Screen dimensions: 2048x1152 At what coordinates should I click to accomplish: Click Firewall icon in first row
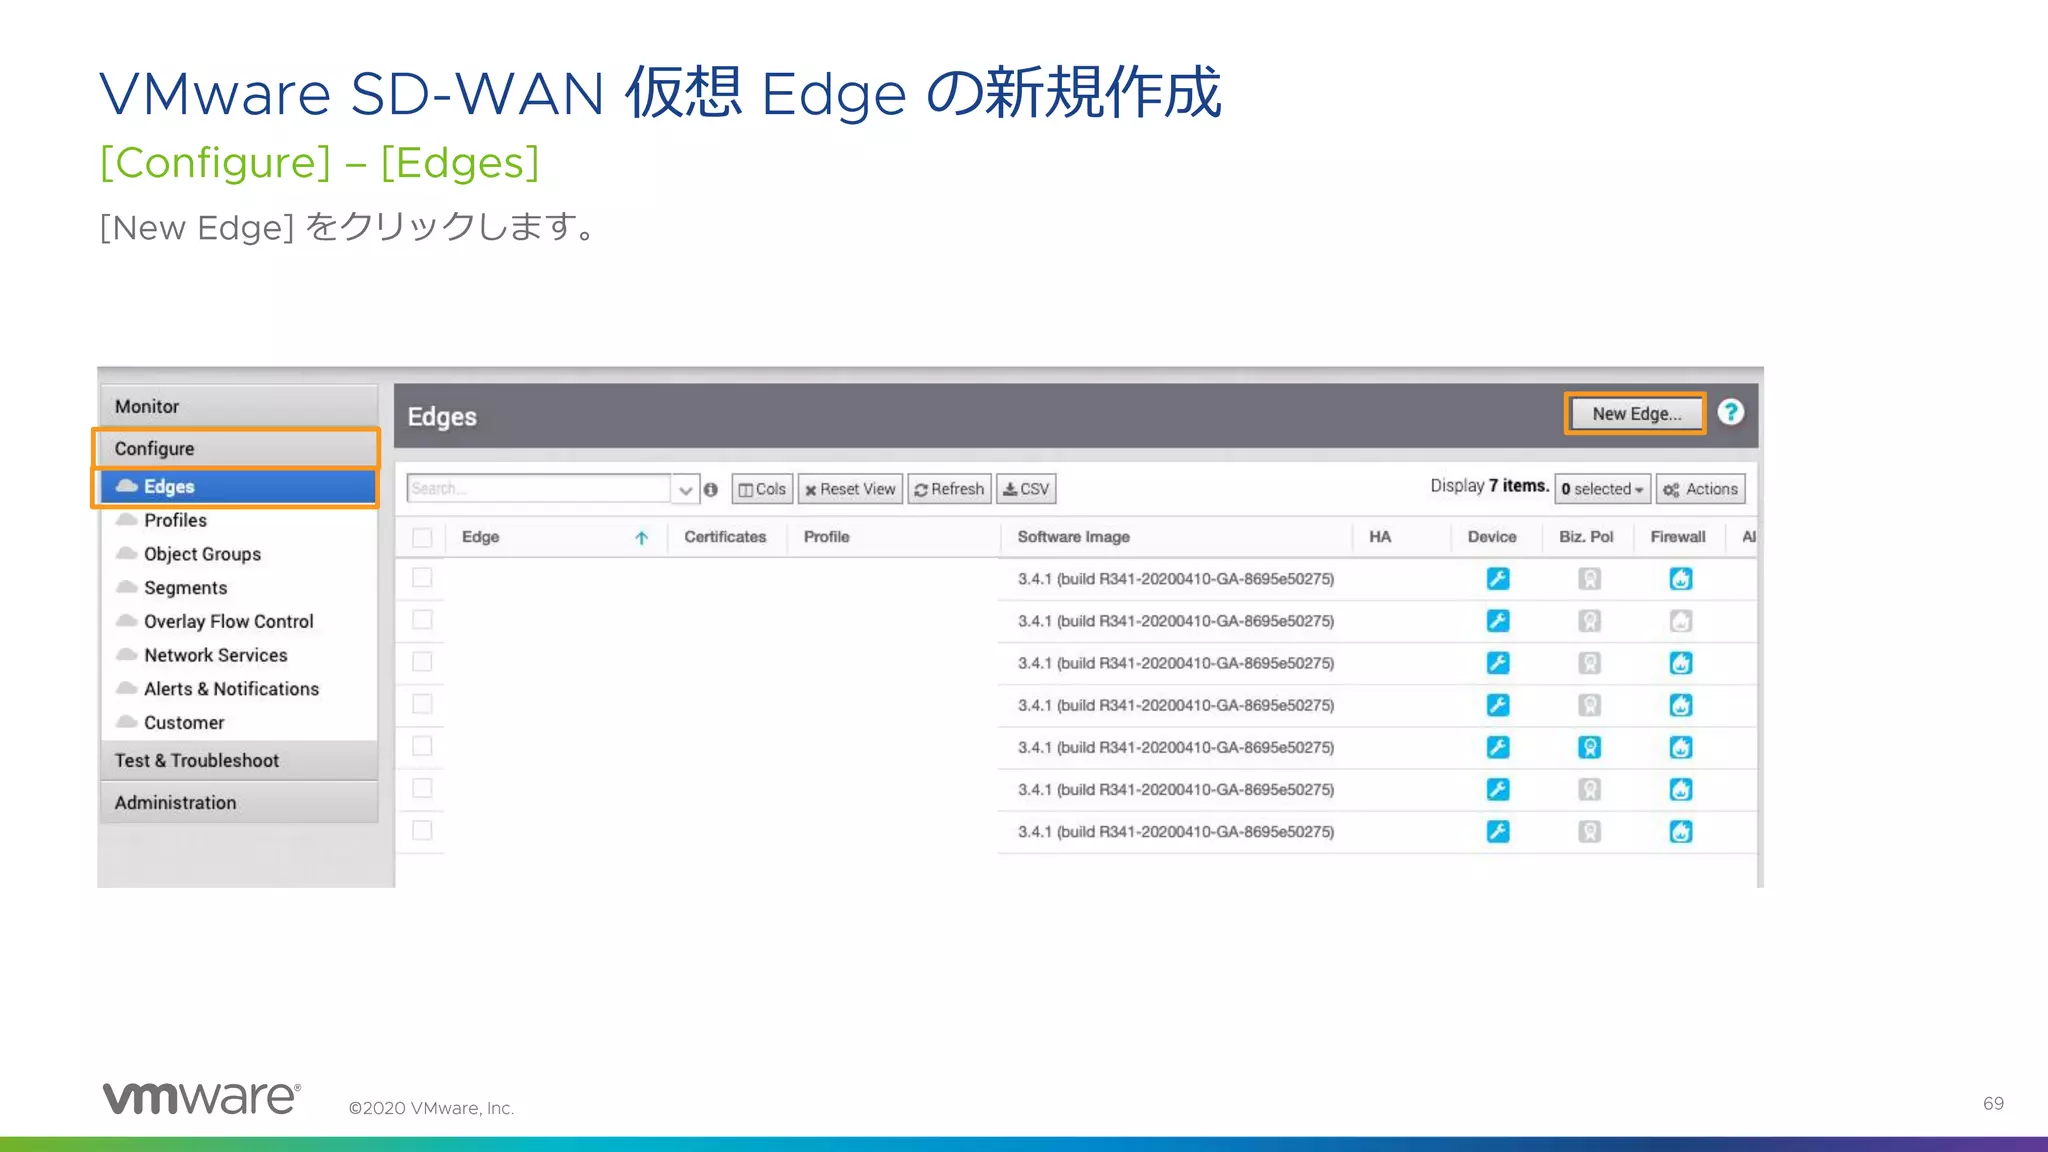coord(1680,579)
